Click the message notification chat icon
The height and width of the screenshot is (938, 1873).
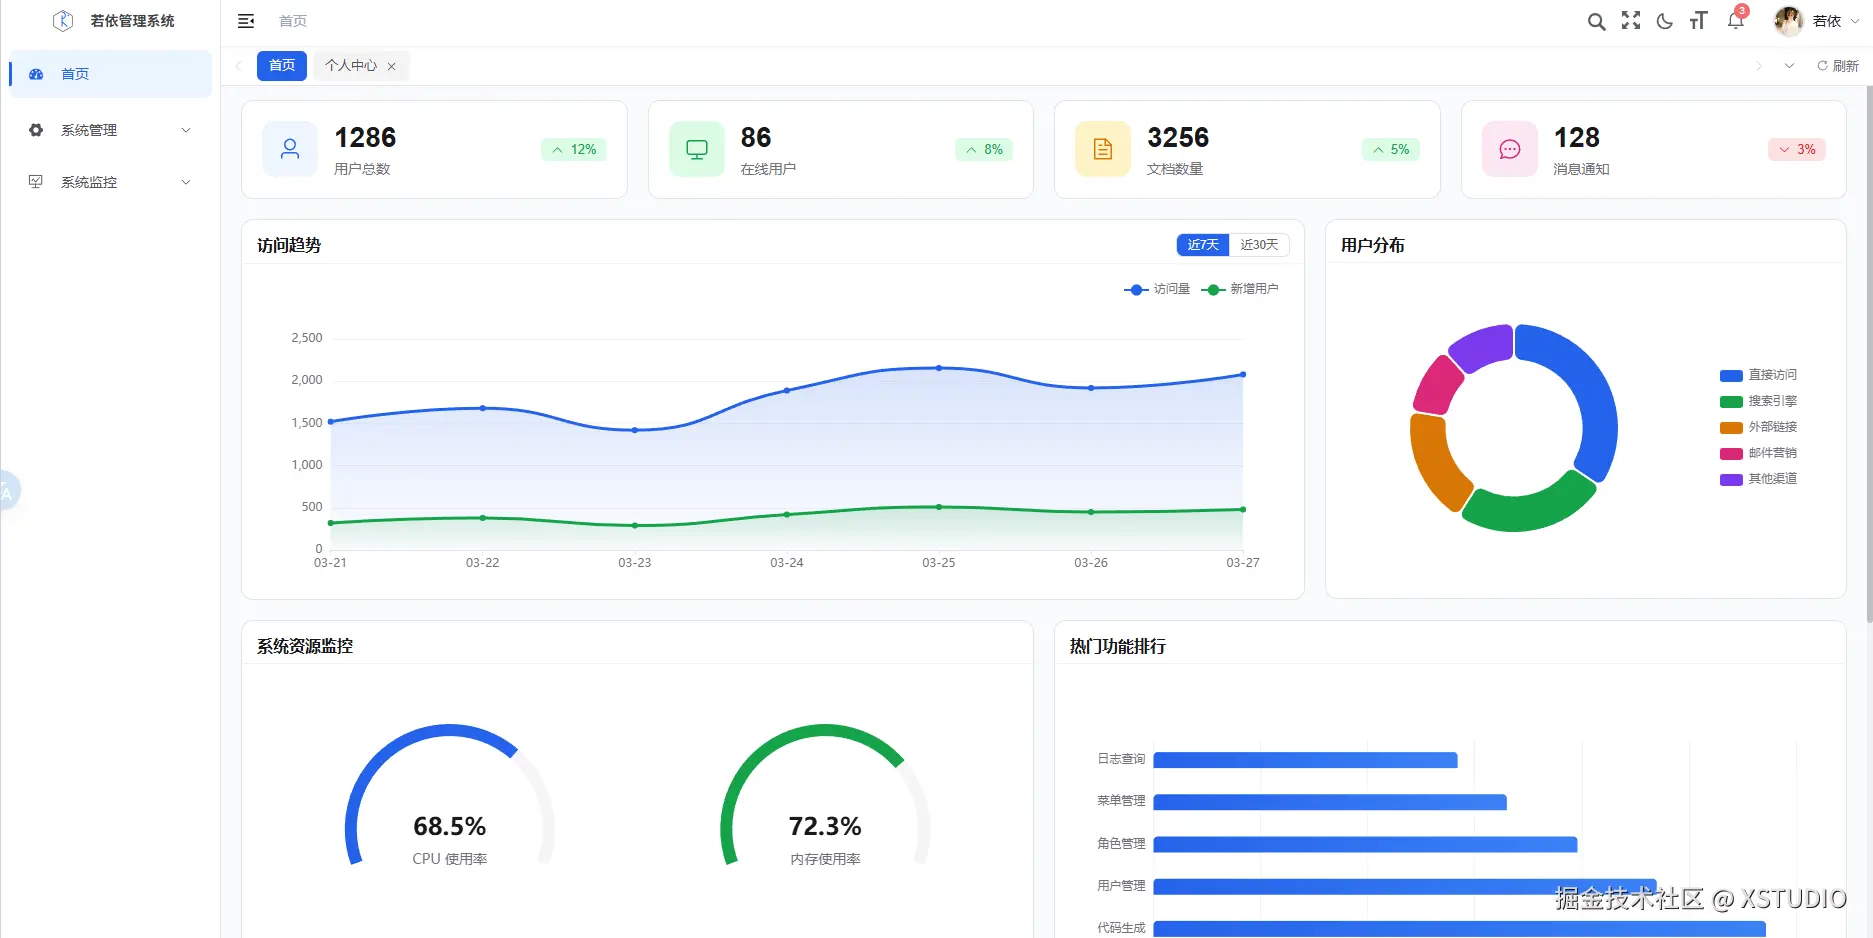(1509, 149)
